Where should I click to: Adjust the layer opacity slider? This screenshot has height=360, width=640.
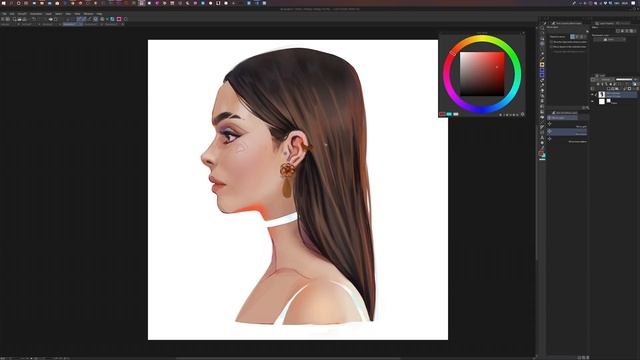(x=624, y=79)
